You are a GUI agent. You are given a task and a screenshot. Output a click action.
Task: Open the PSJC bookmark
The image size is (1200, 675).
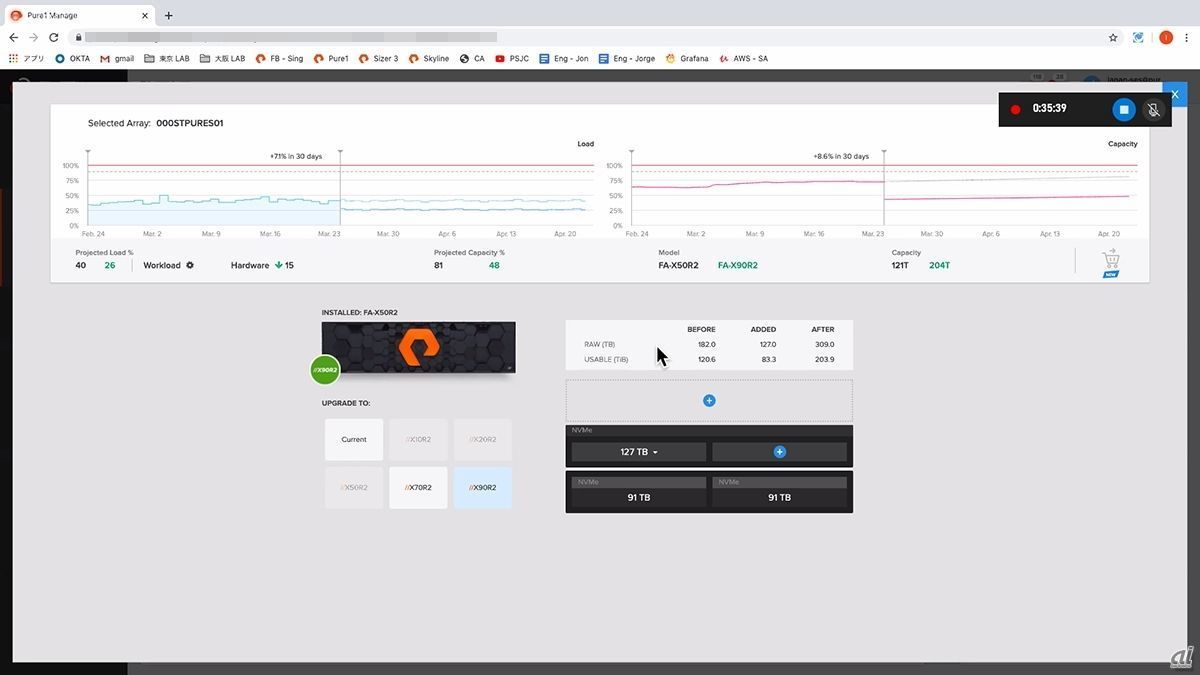[x=512, y=59]
